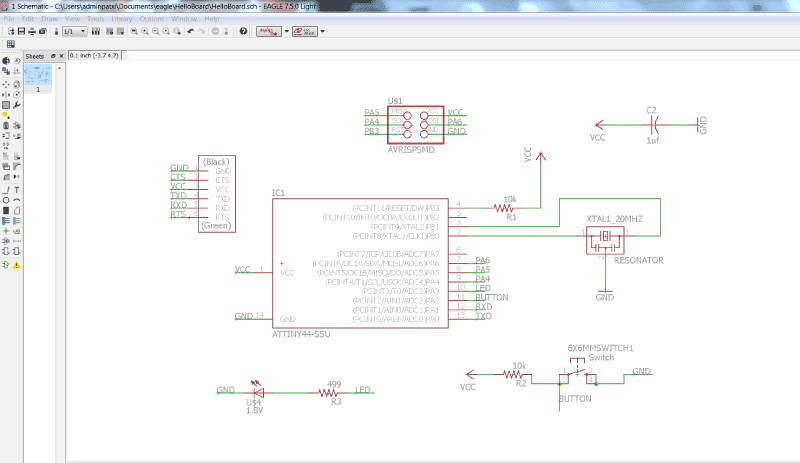
Task: Select the Rotate tool
Action: pyautogui.click(x=17, y=94)
